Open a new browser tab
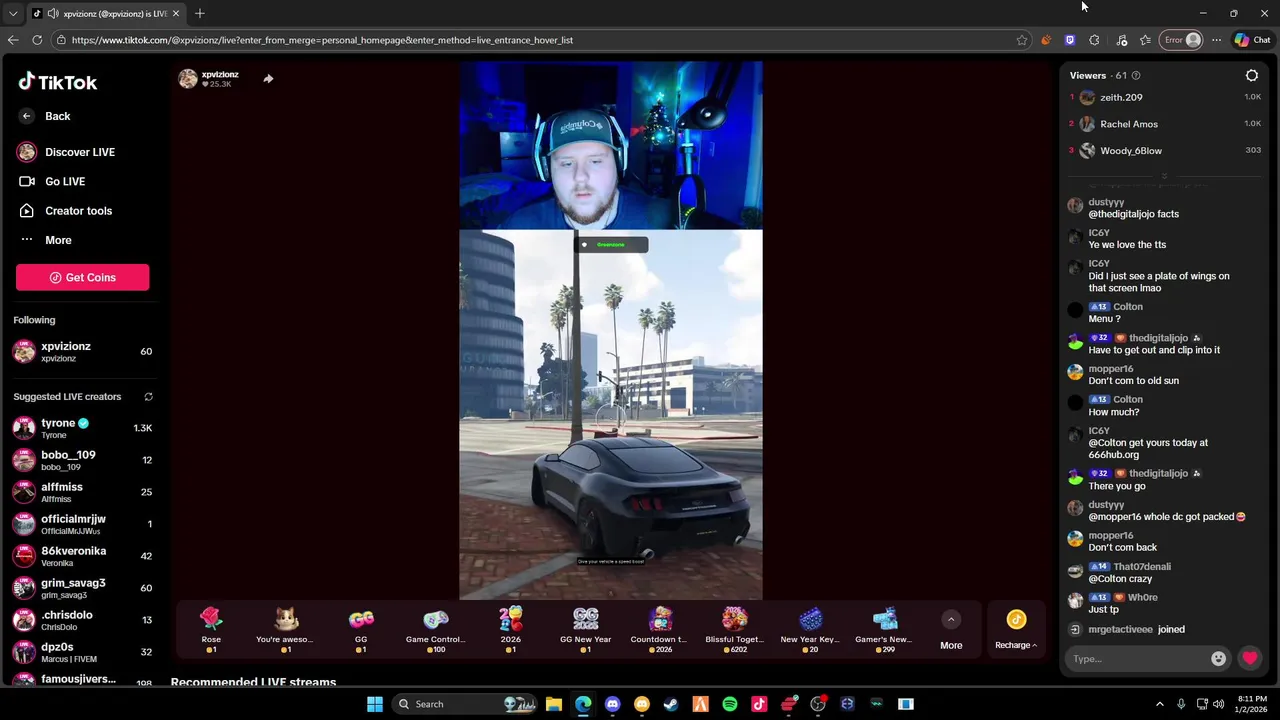This screenshot has height=720, width=1280. (x=200, y=13)
